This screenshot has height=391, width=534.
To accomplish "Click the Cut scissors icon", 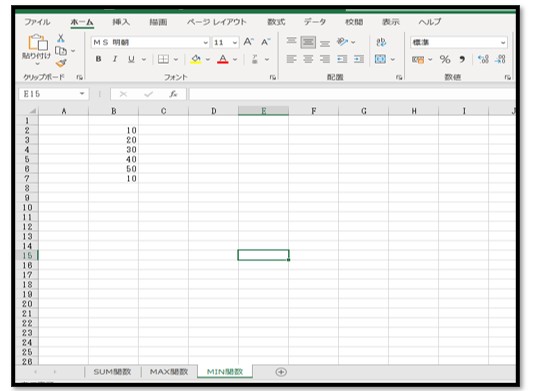I will pyautogui.click(x=61, y=38).
